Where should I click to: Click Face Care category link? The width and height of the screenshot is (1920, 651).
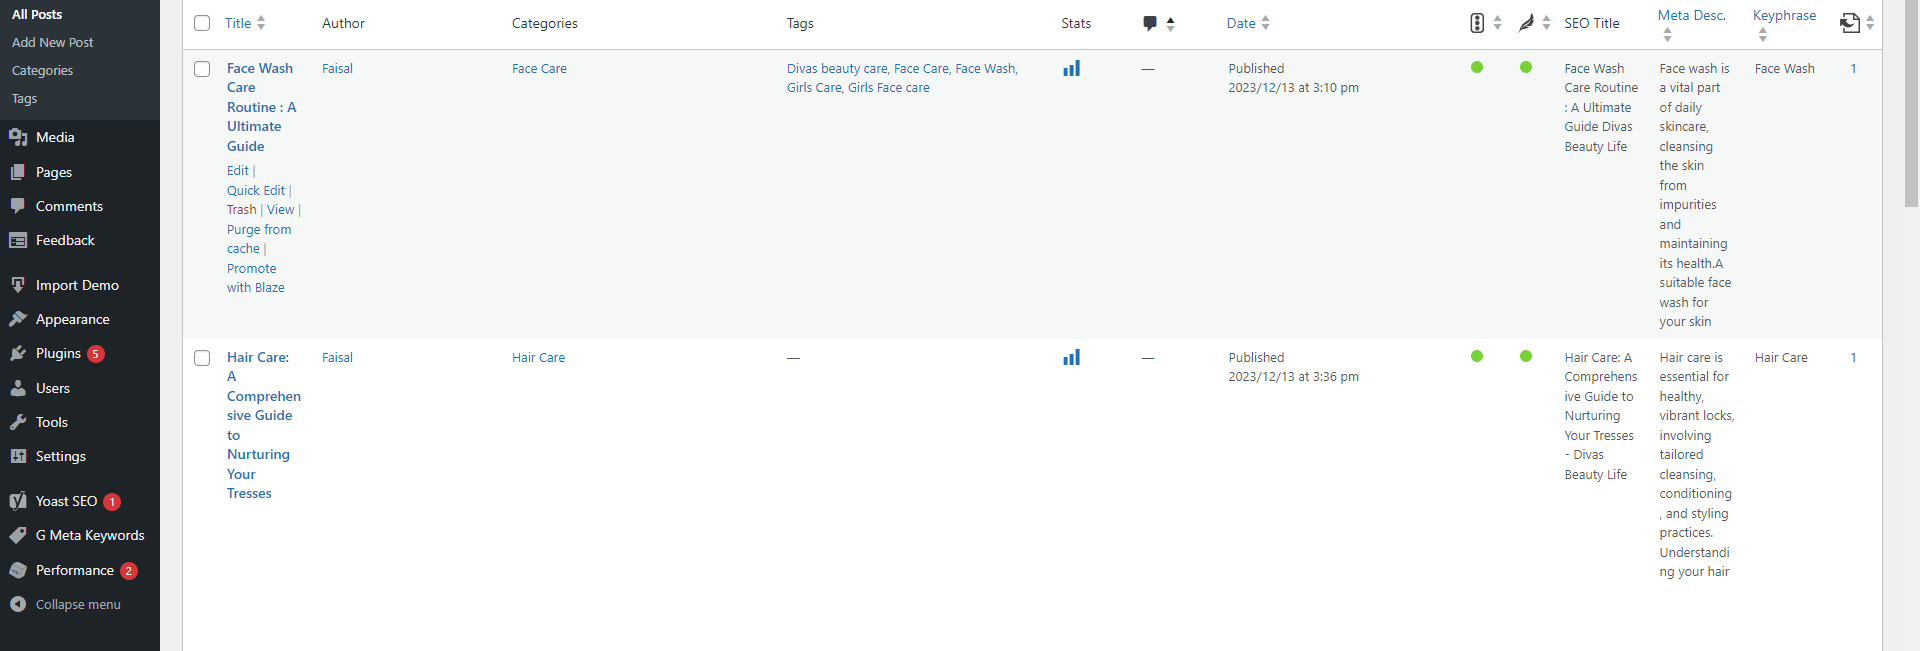[539, 68]
